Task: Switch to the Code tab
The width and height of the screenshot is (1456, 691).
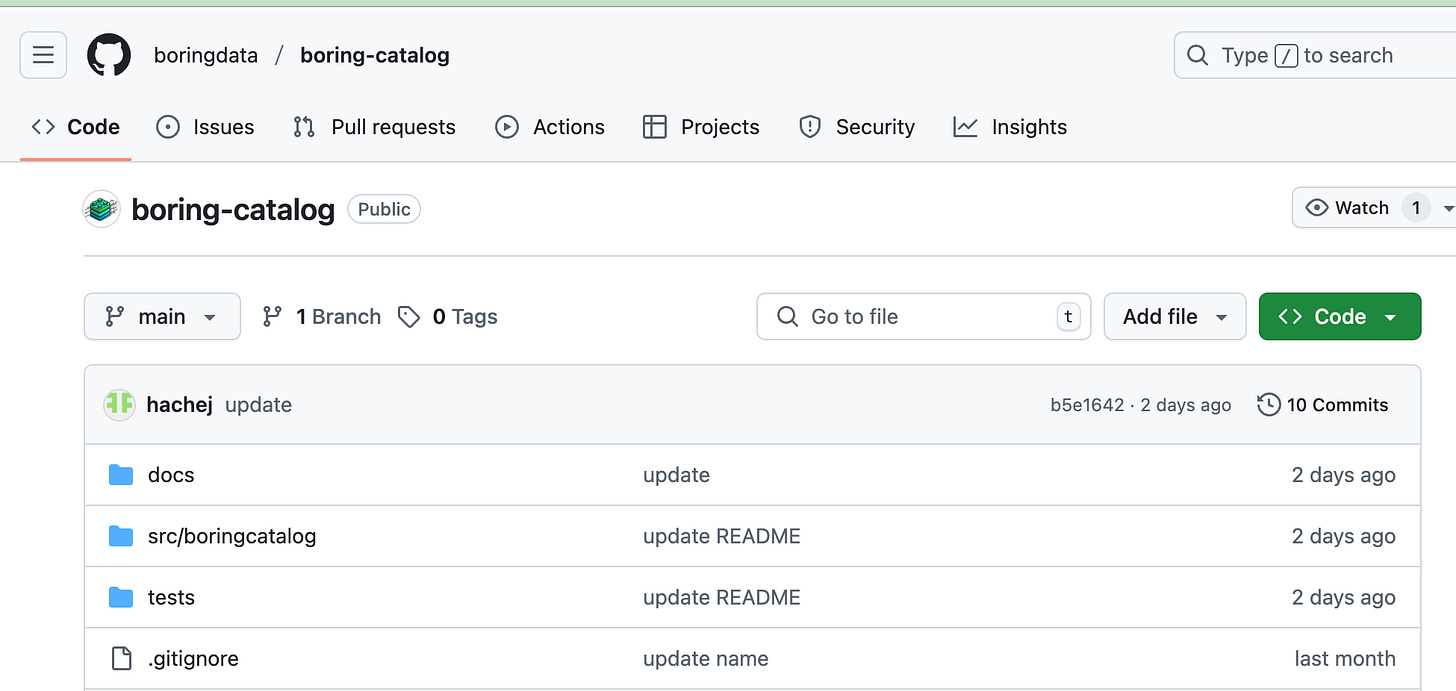Action: coord(75,127)
